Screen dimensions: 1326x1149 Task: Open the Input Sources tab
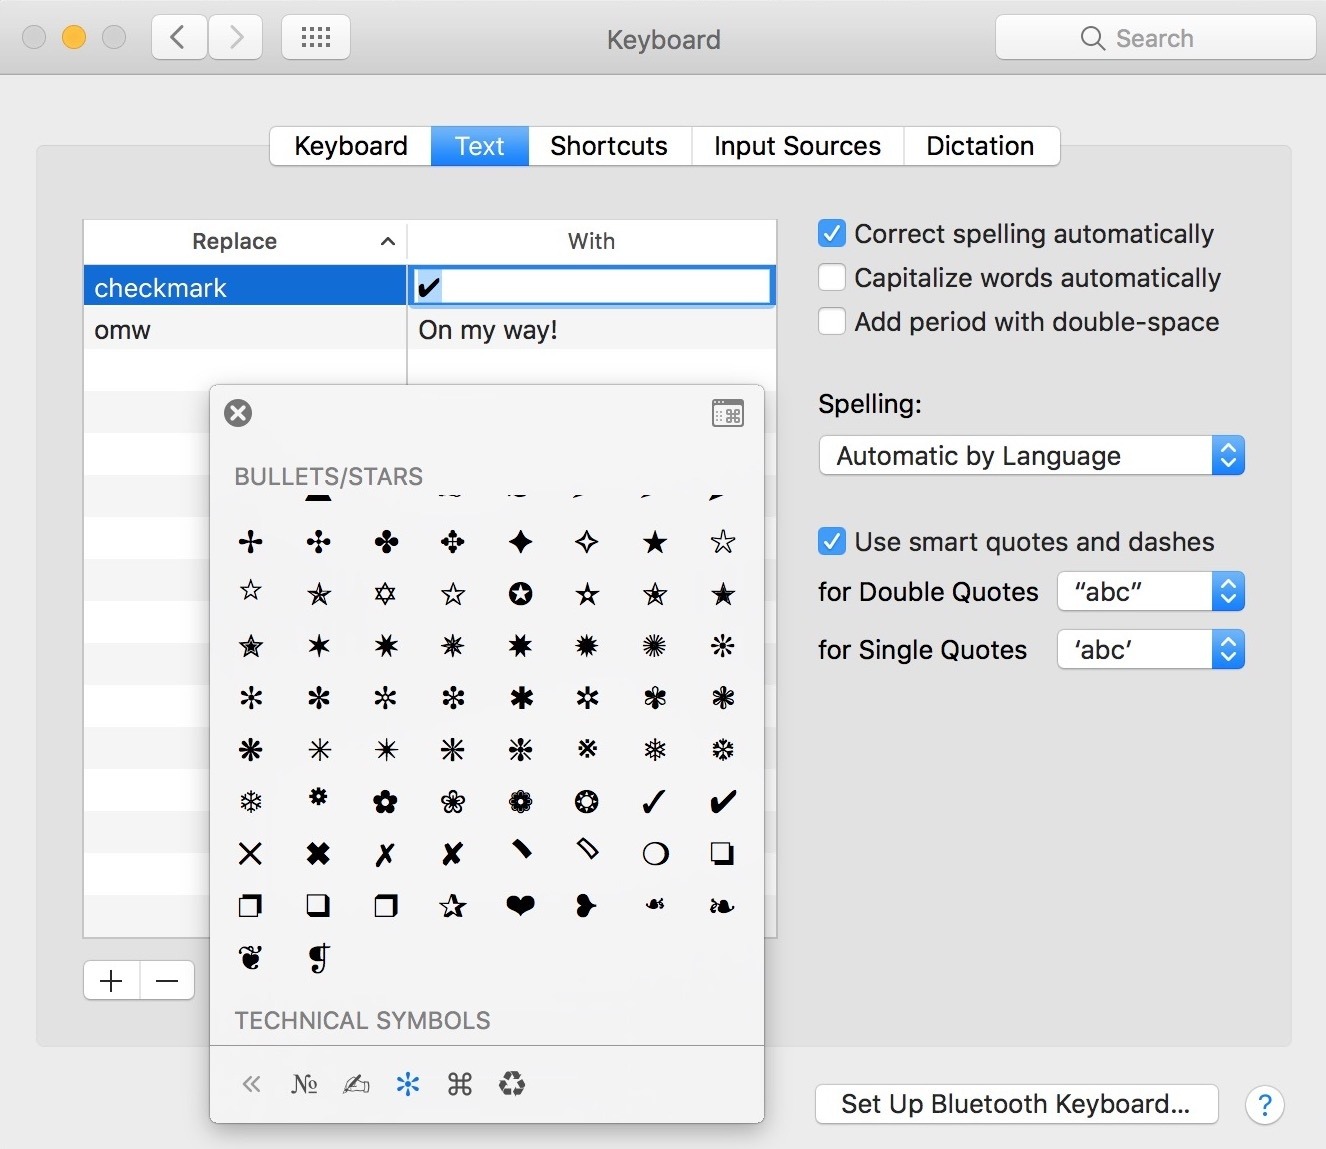(797, 146)
